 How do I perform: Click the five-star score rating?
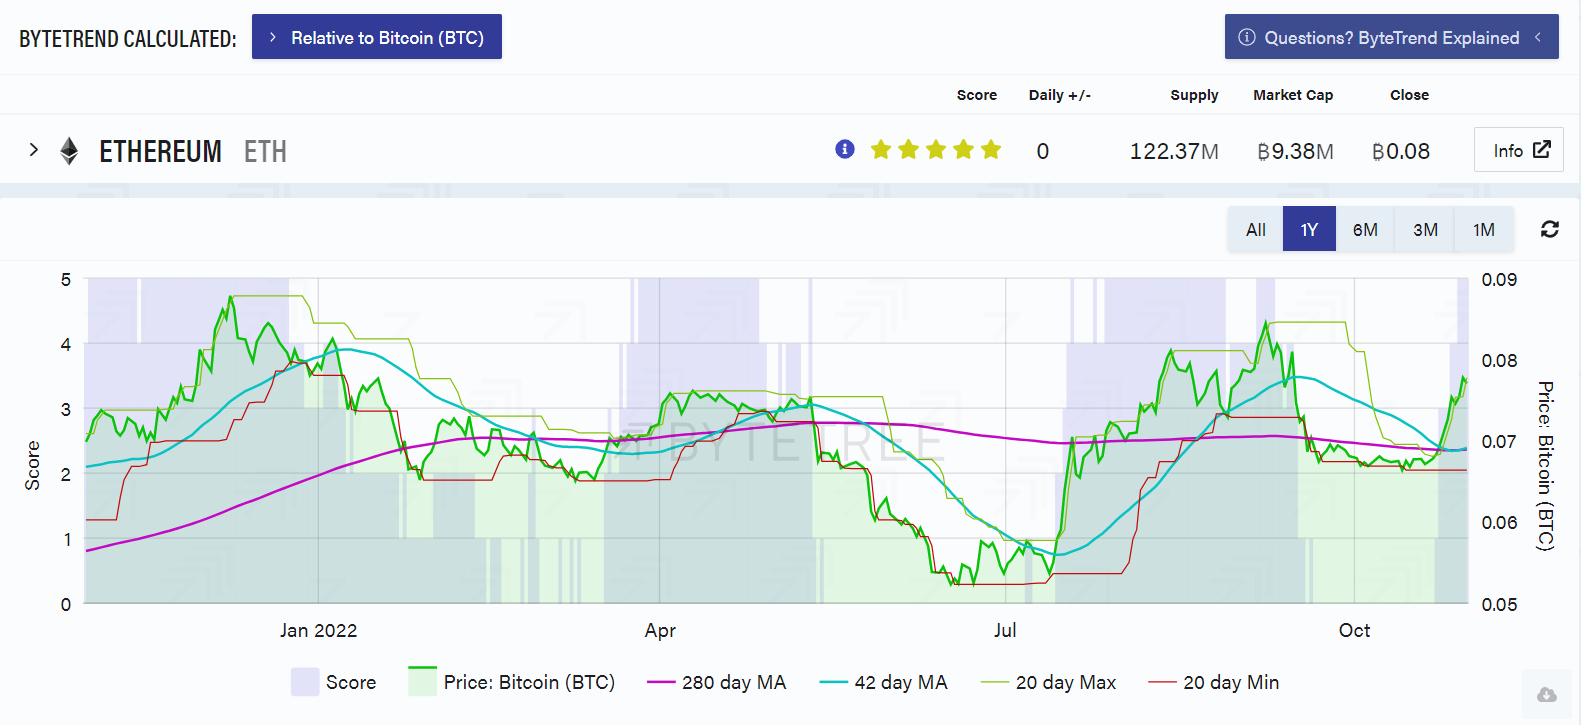pyautogui.click(x=935, y=150)
